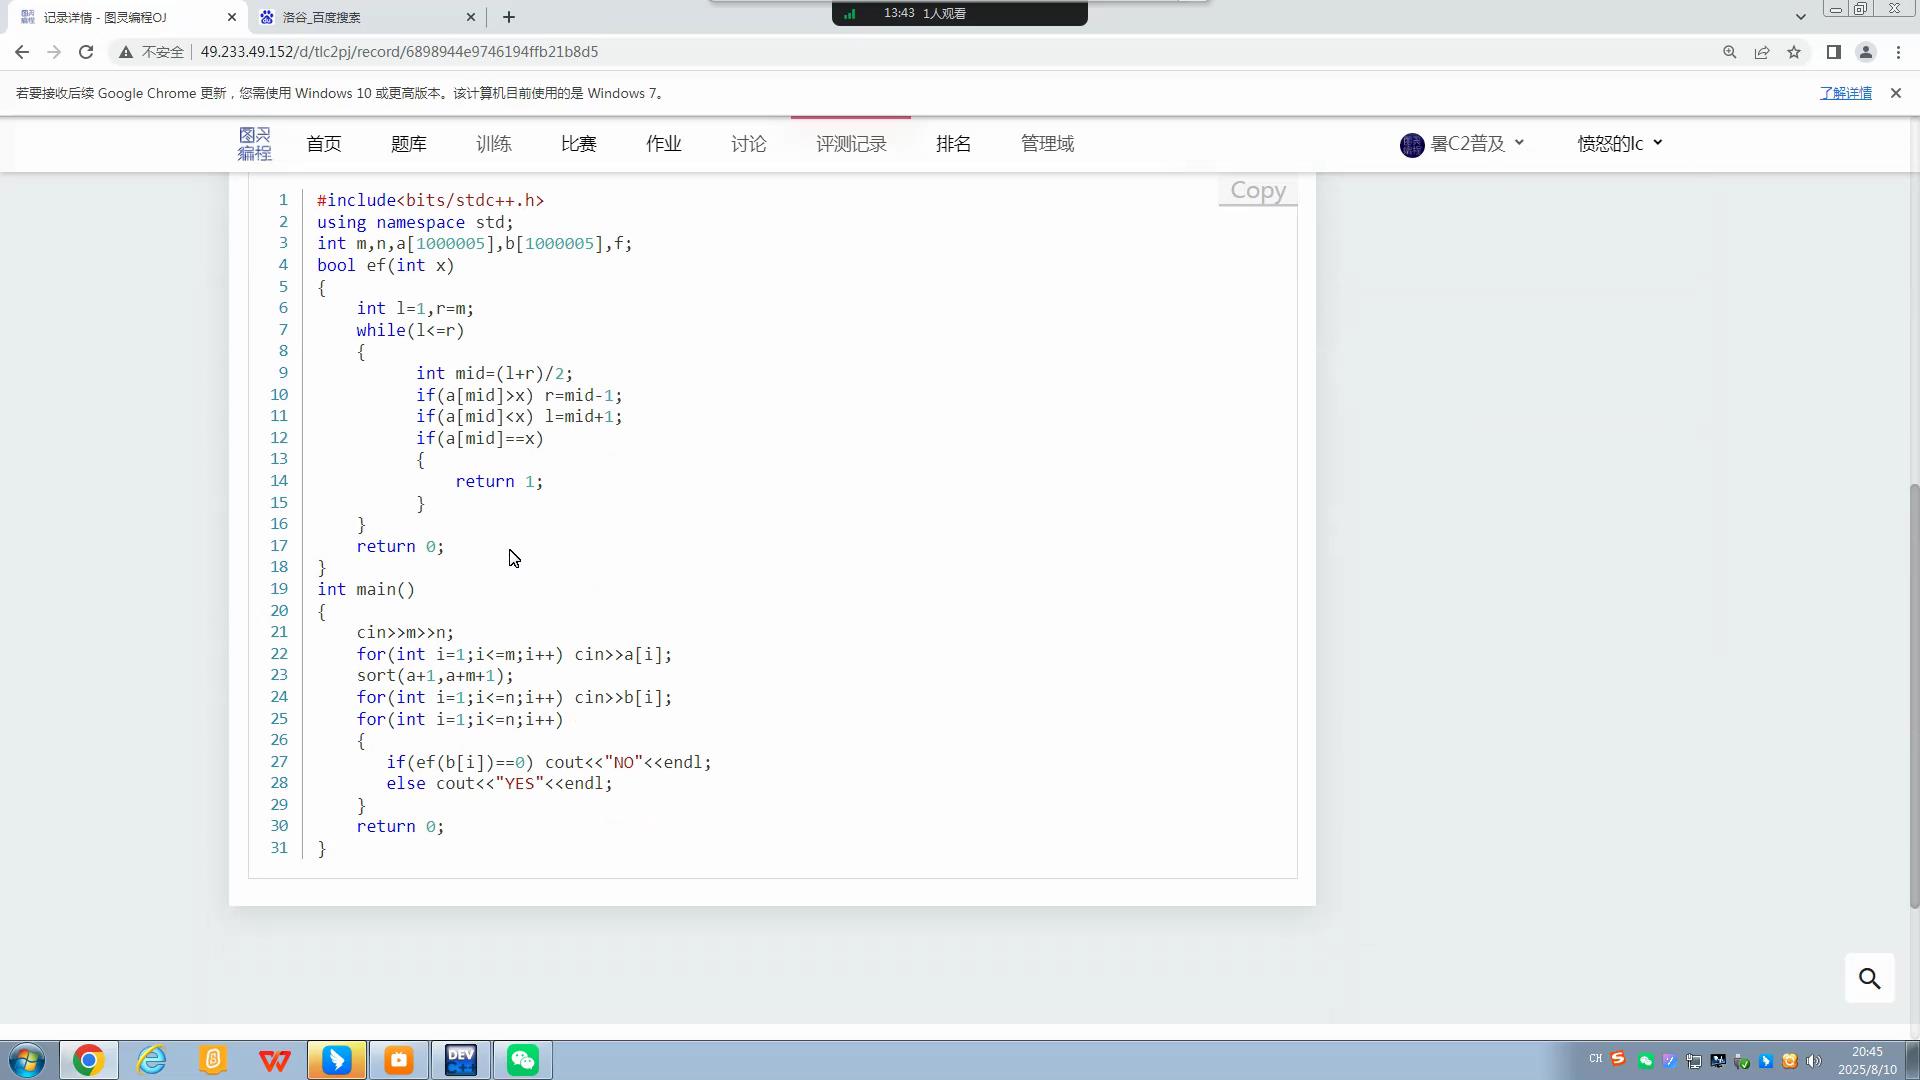The image size is (1920, 1080).
Task: Open the 排名 navigation item
Action: tap(954, 144)
